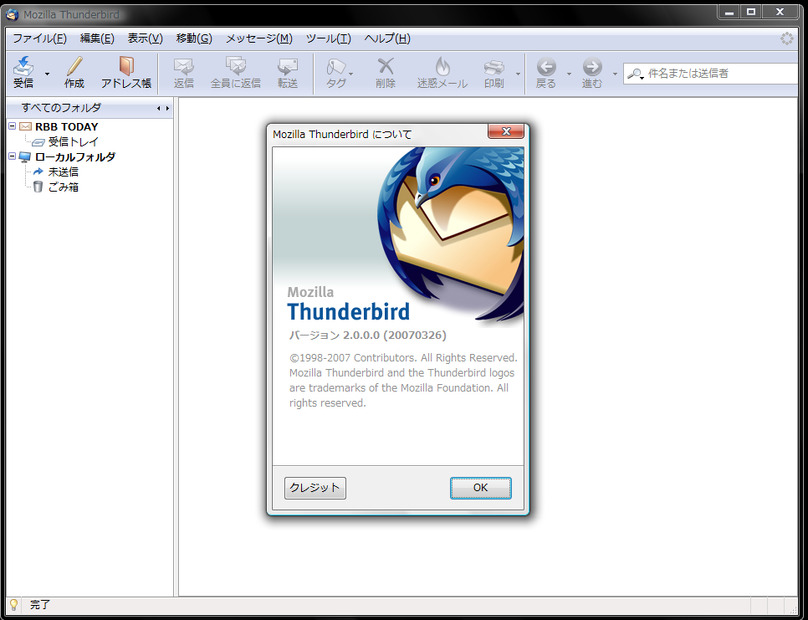Screen dimensions: 808x620
Task: Click the Thunderbird logo image in dialog
Action: tap(450, 234)
